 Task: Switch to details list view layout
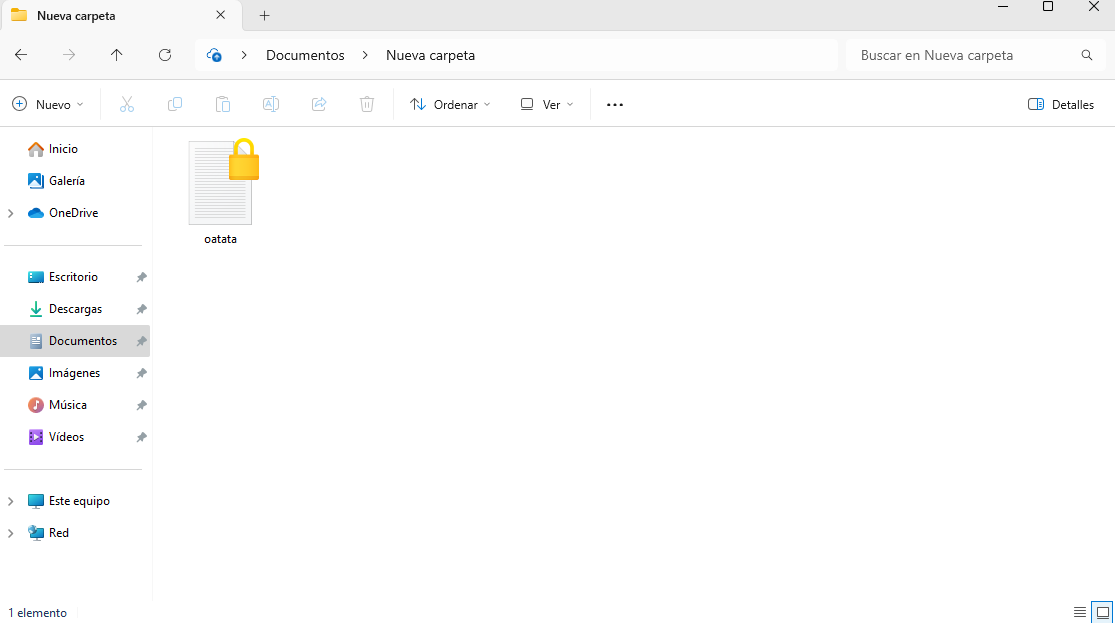(x=1080, y=612)
